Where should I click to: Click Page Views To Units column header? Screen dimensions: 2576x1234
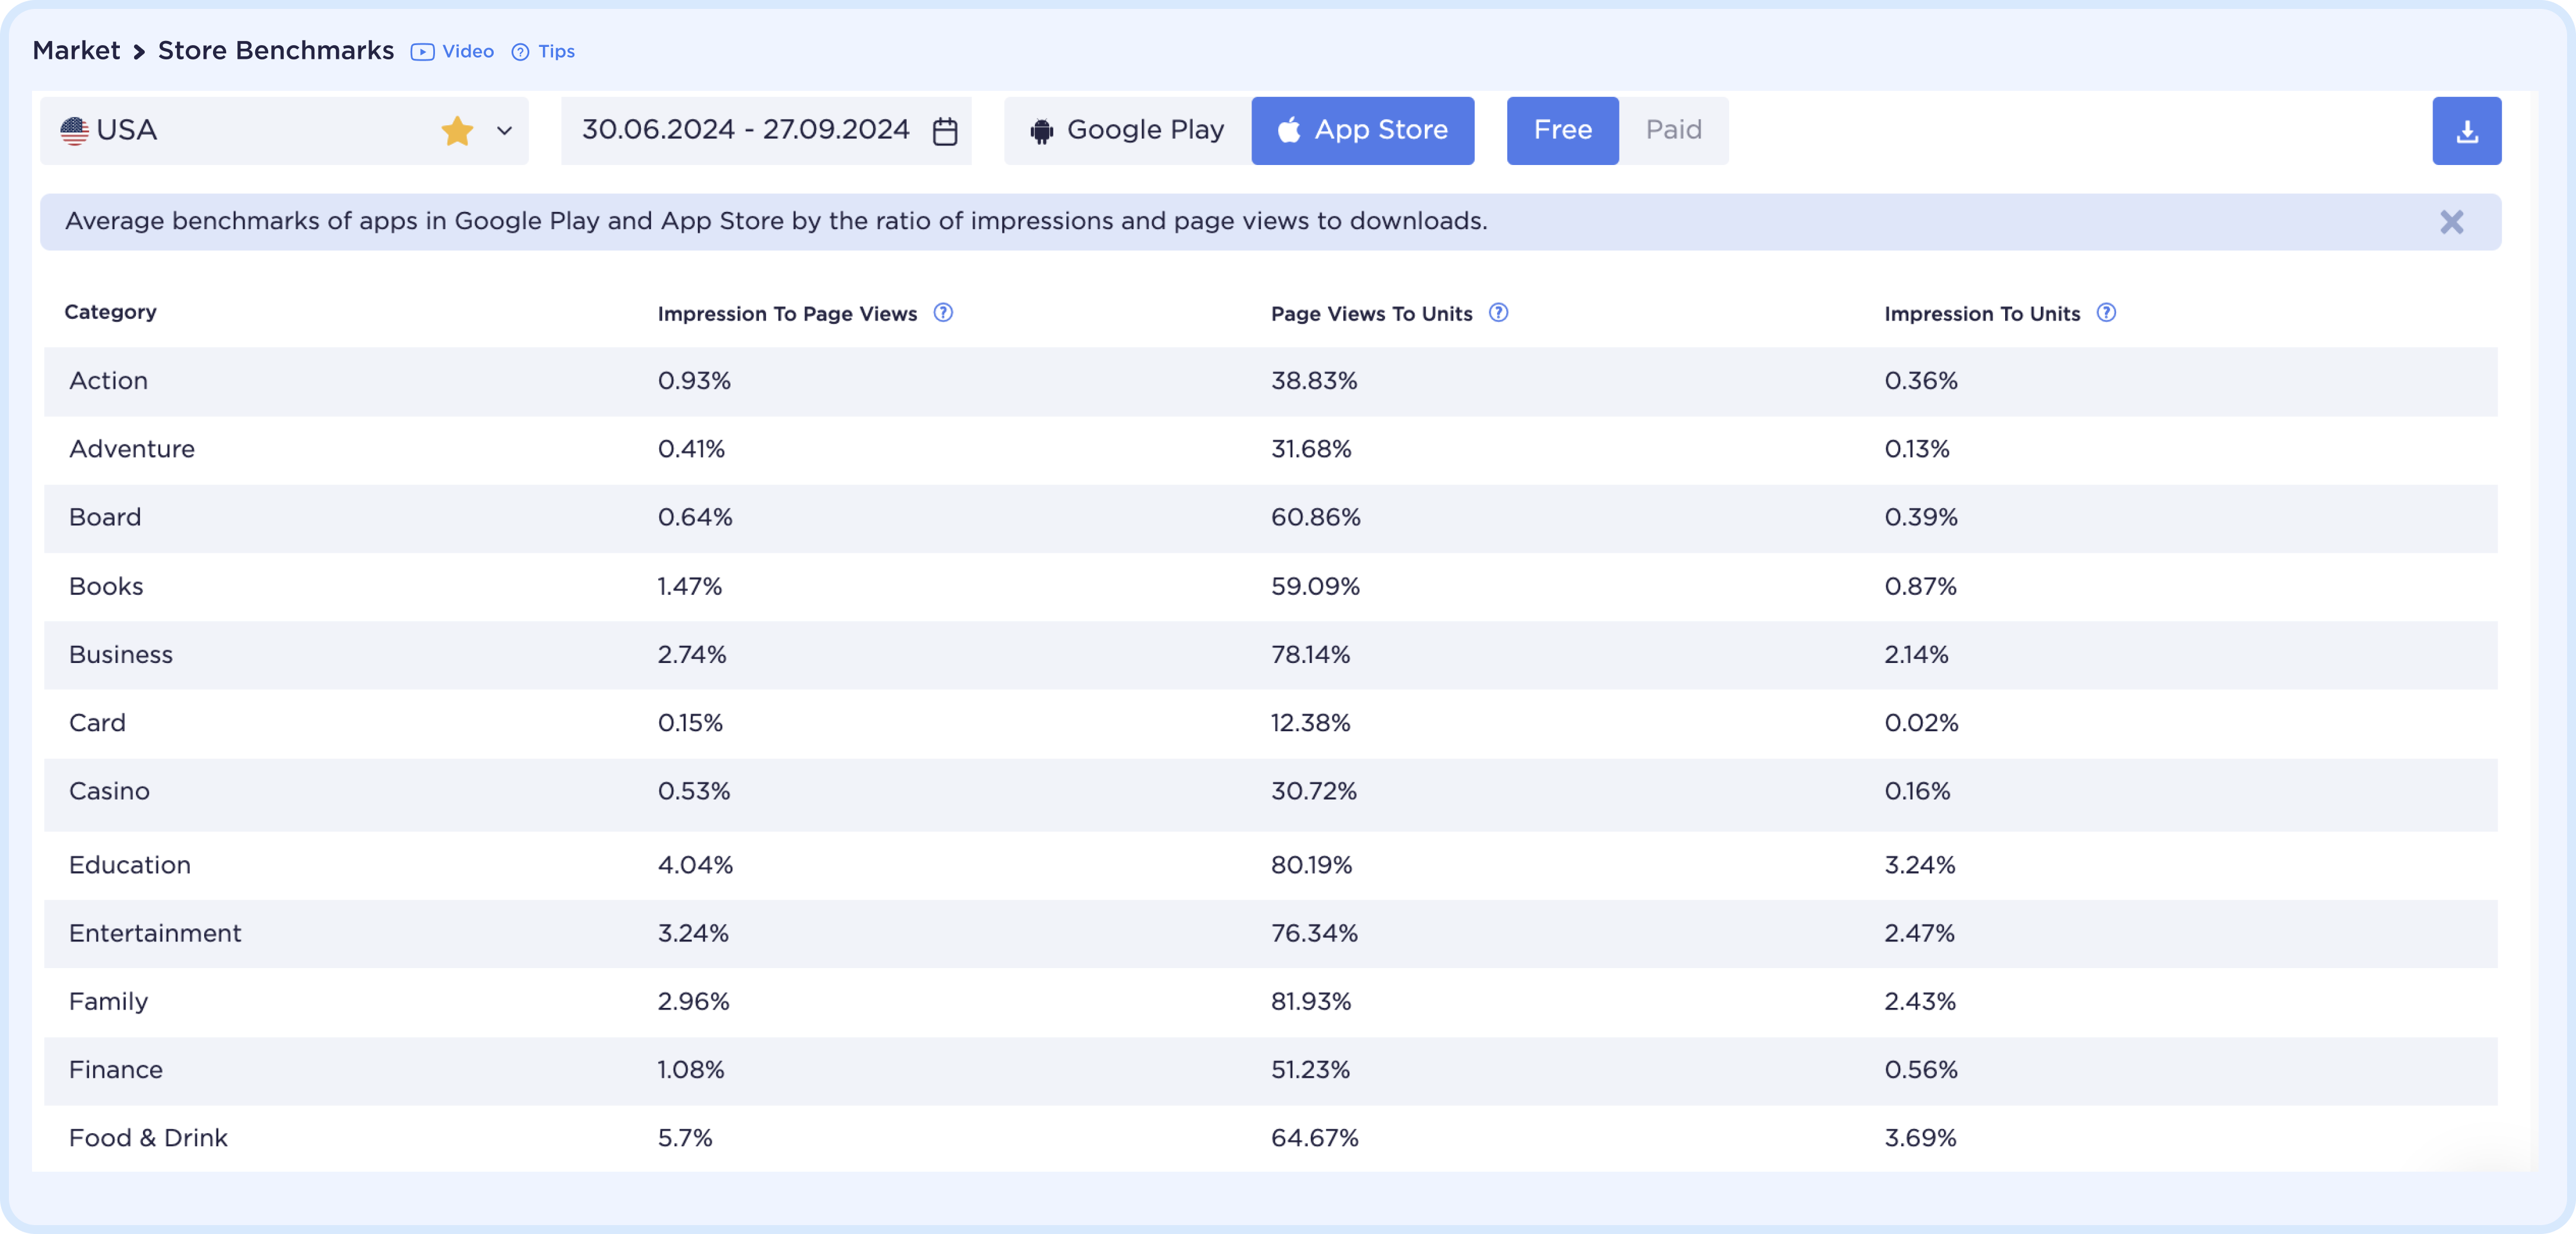1371,313
